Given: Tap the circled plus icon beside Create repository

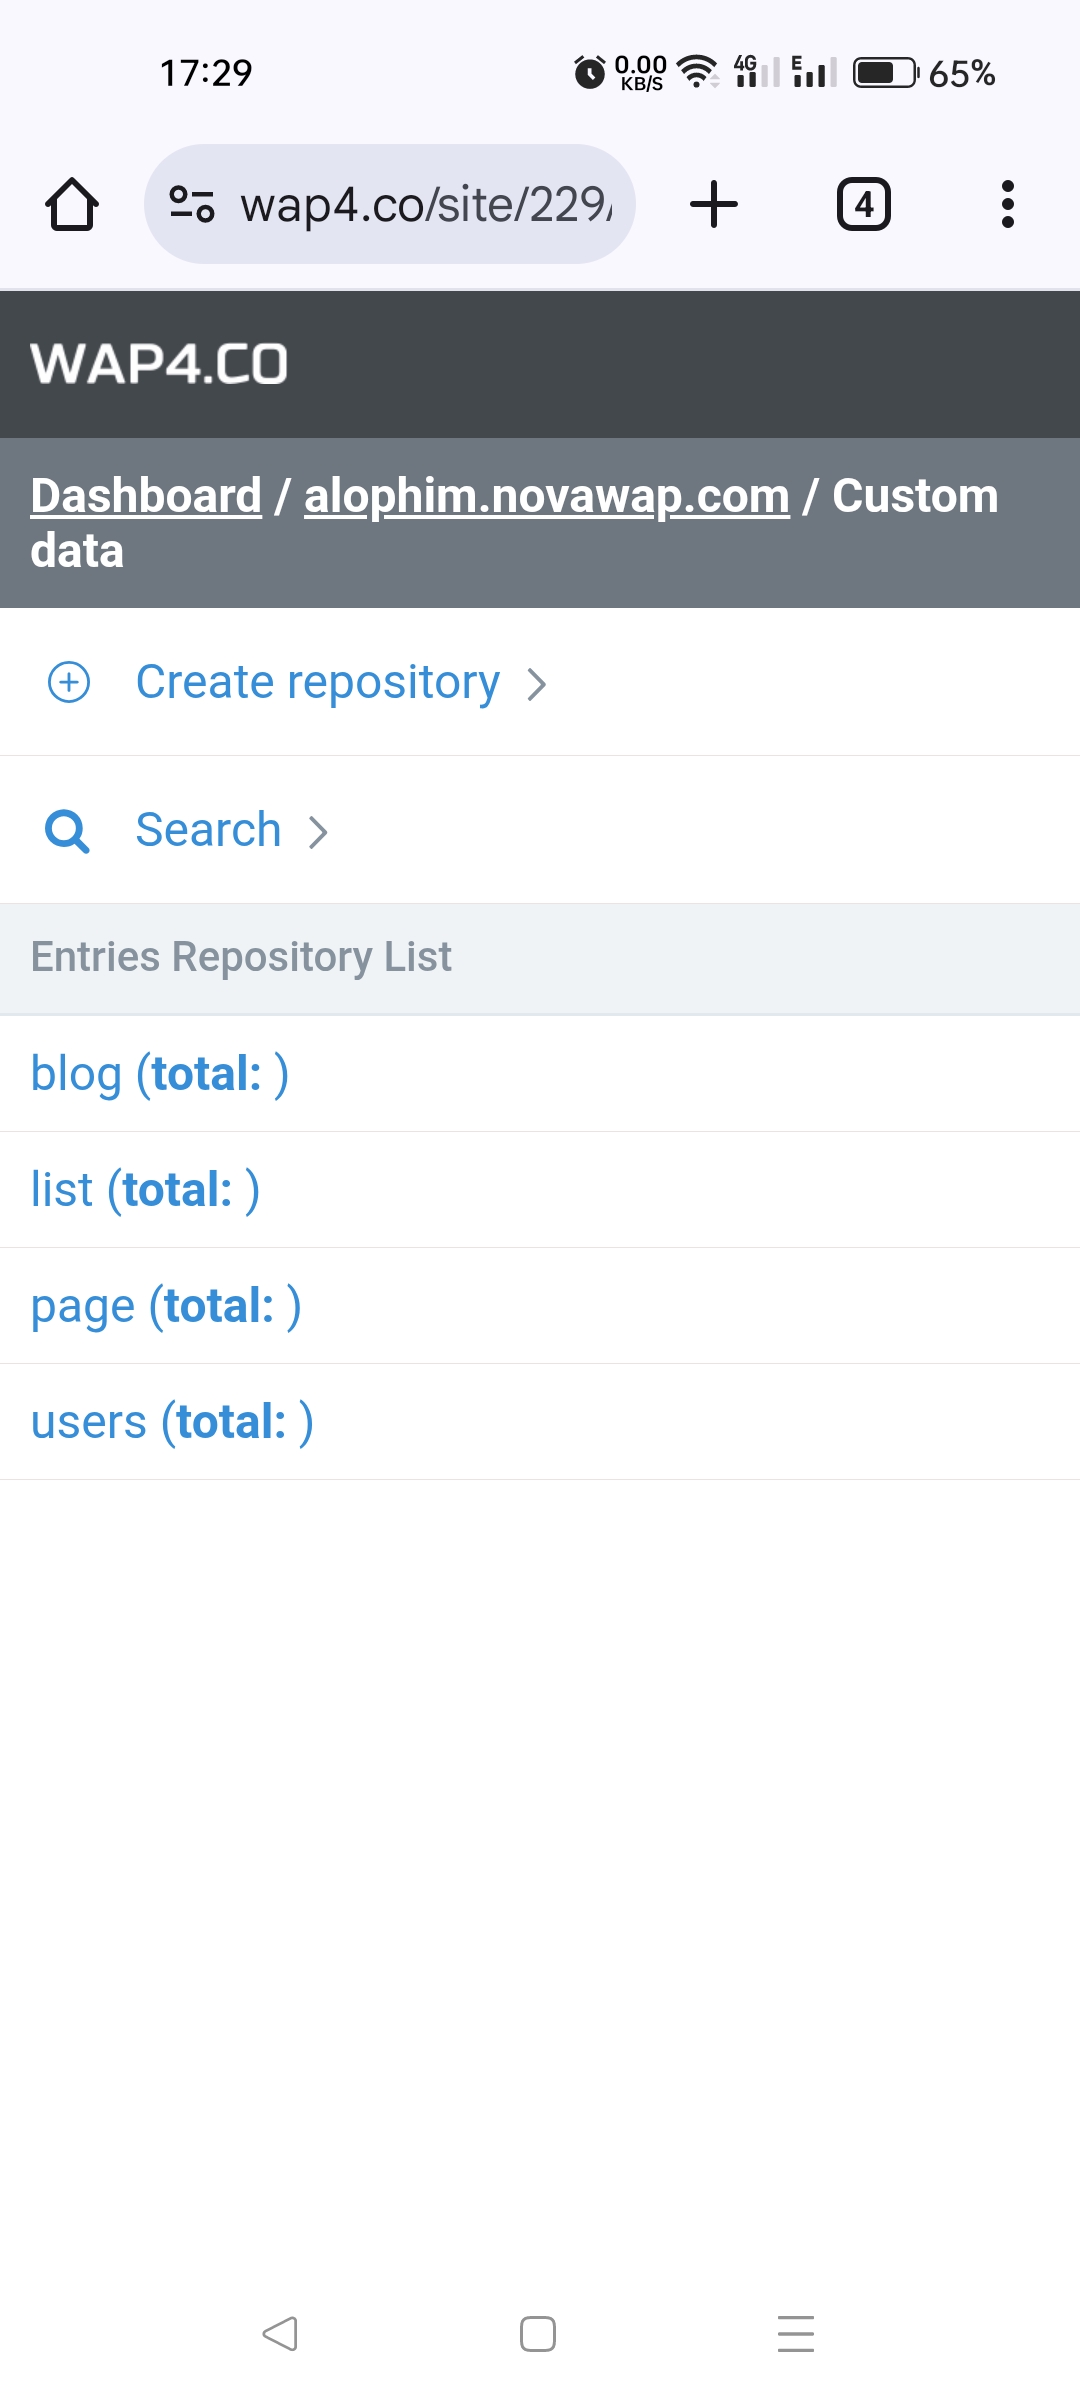Looking at the screenshot, I should point(69,683).
